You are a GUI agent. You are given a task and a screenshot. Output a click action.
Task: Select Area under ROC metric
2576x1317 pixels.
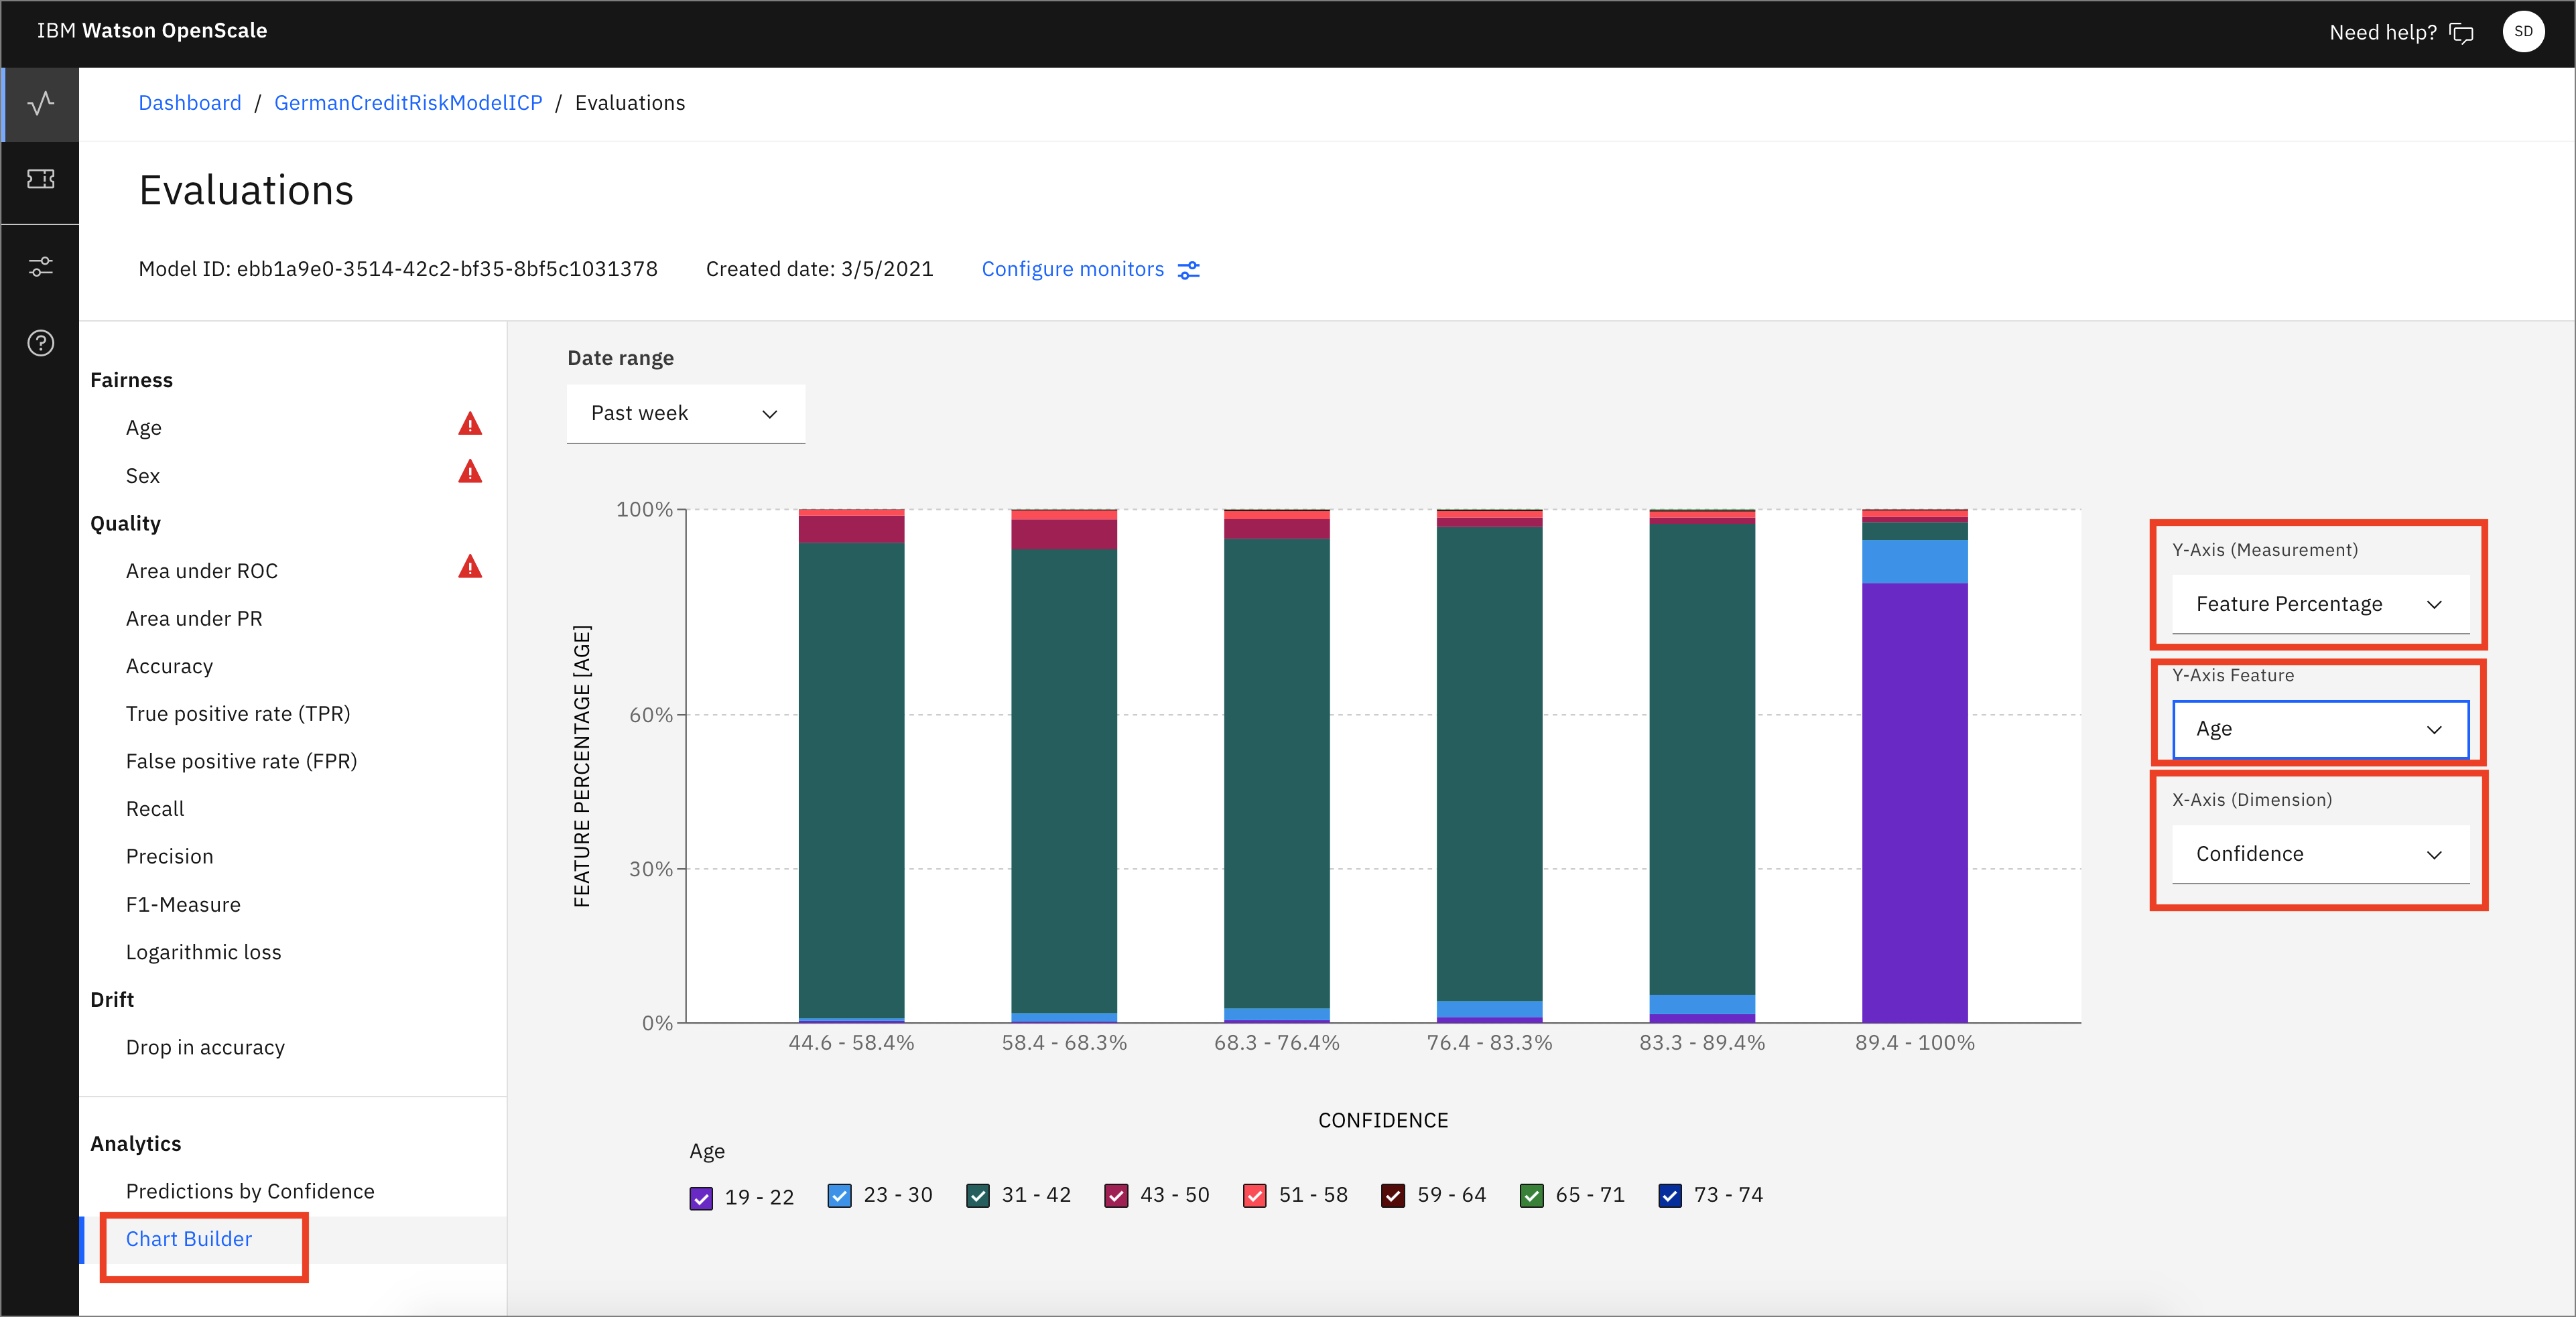[202, 571]
